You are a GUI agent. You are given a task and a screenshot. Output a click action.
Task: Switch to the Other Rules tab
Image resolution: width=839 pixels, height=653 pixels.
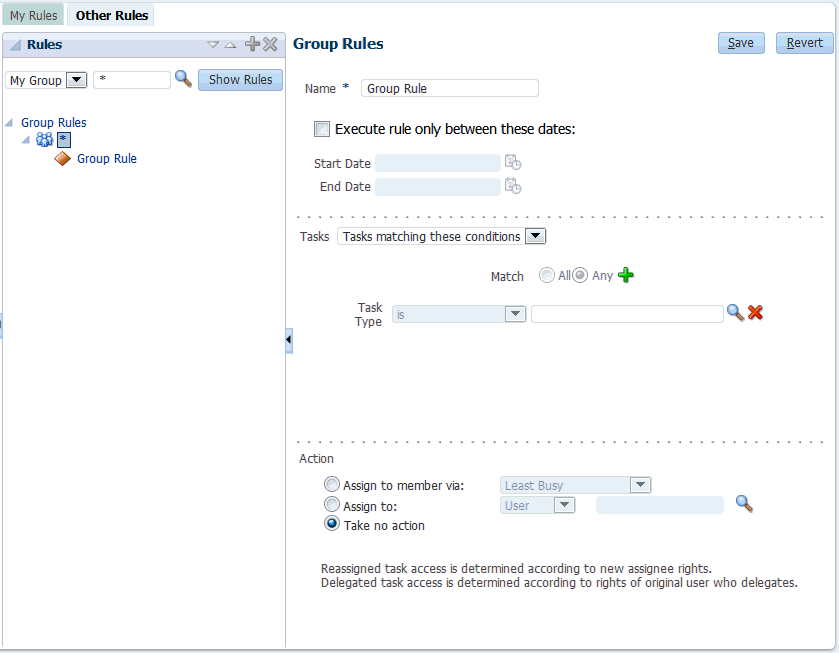point(112,15)
